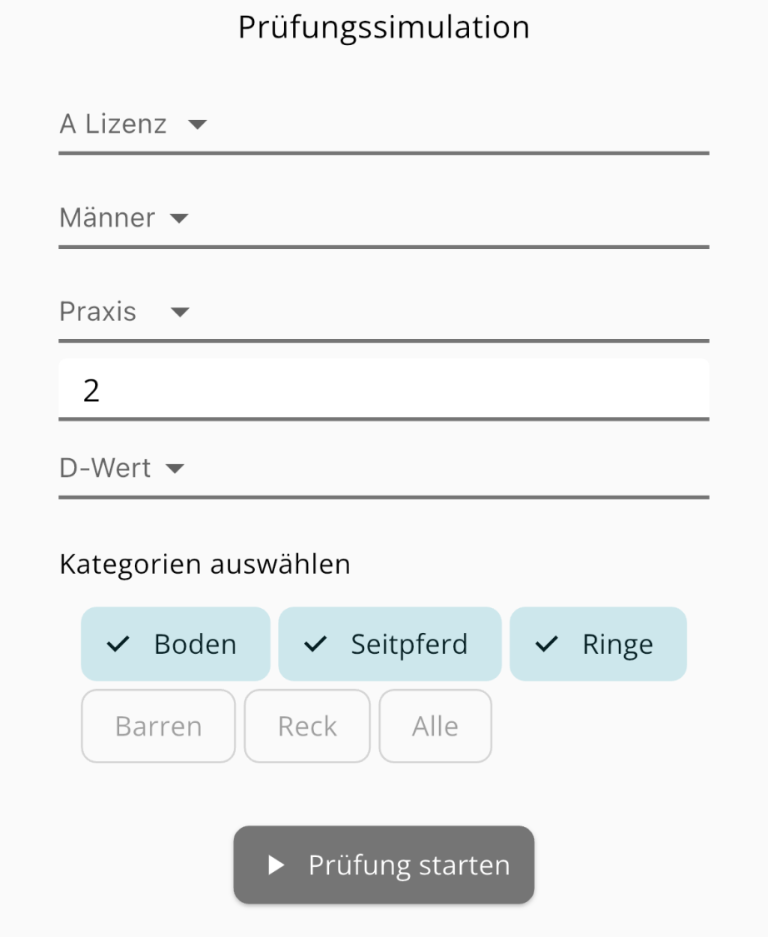
Task: Click the checkmark icon on Seitpferd chip
Action: (x=315, y=645)
